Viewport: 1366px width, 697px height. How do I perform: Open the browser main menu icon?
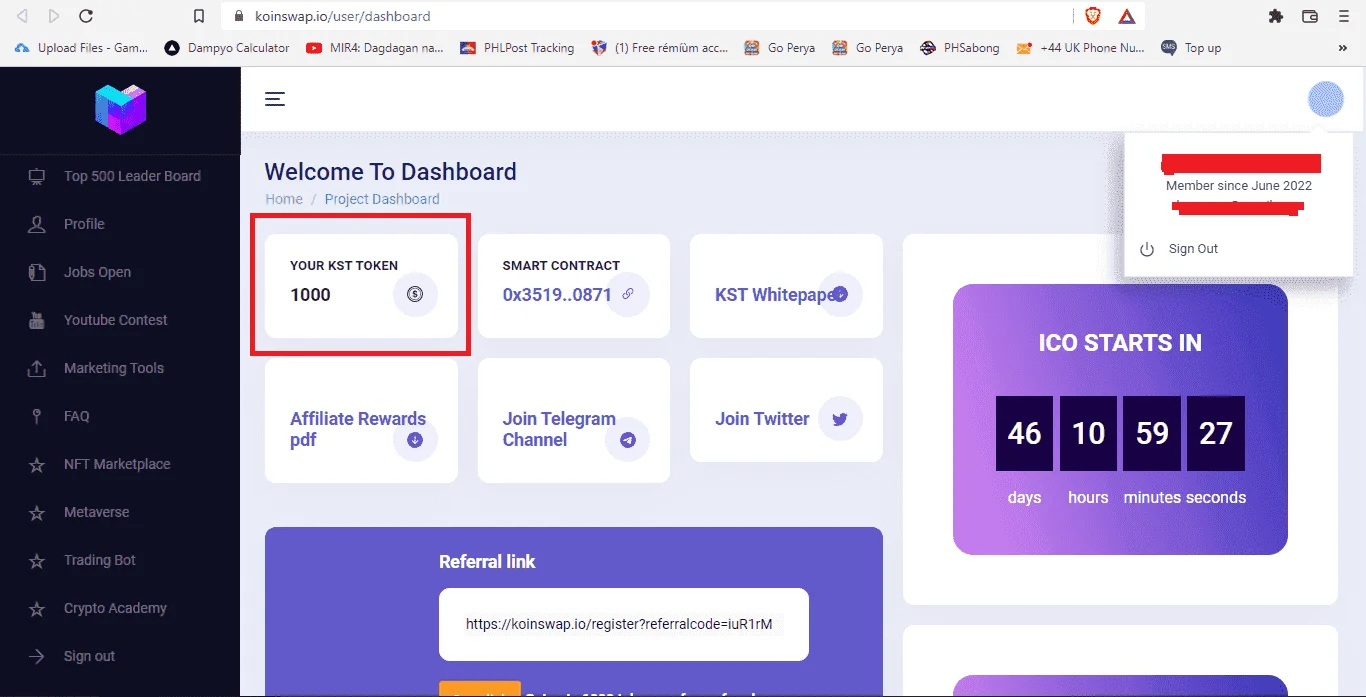[x=1344, y=16]
